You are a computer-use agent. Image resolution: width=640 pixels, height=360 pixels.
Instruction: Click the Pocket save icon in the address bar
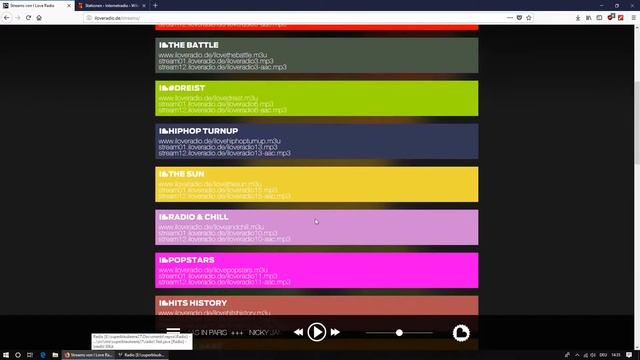tap(519, 18)
